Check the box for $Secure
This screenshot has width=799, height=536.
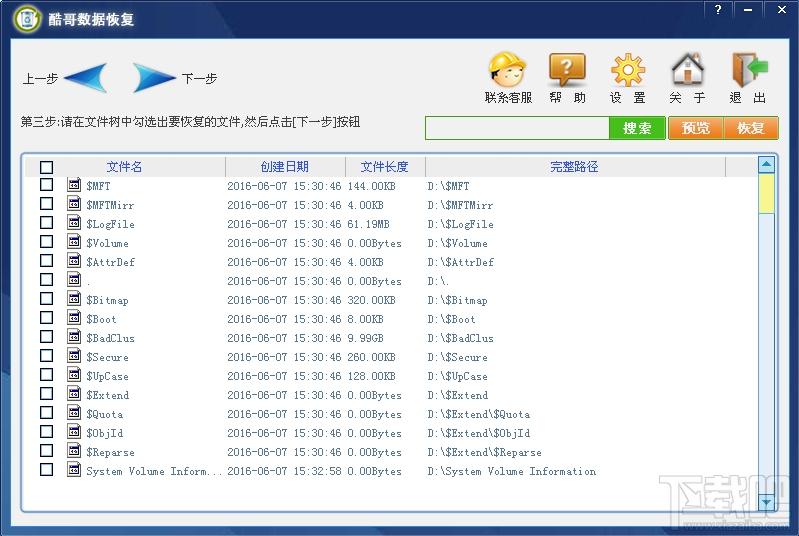click(x=46, y=355)
